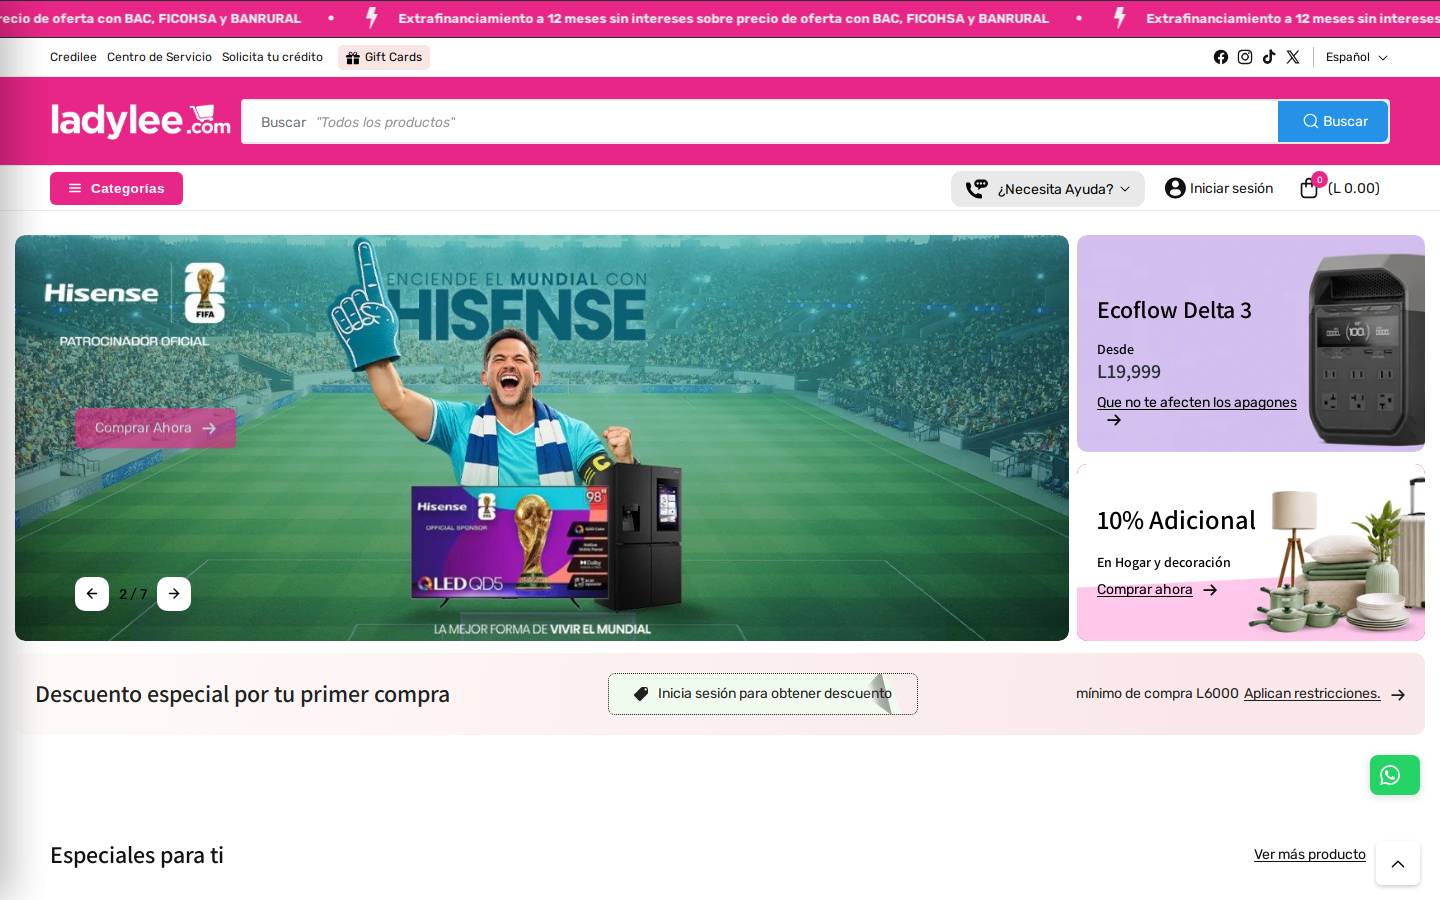
Task: Click the Ecoflow Delta 3 product image
Action: point(1366,347)
